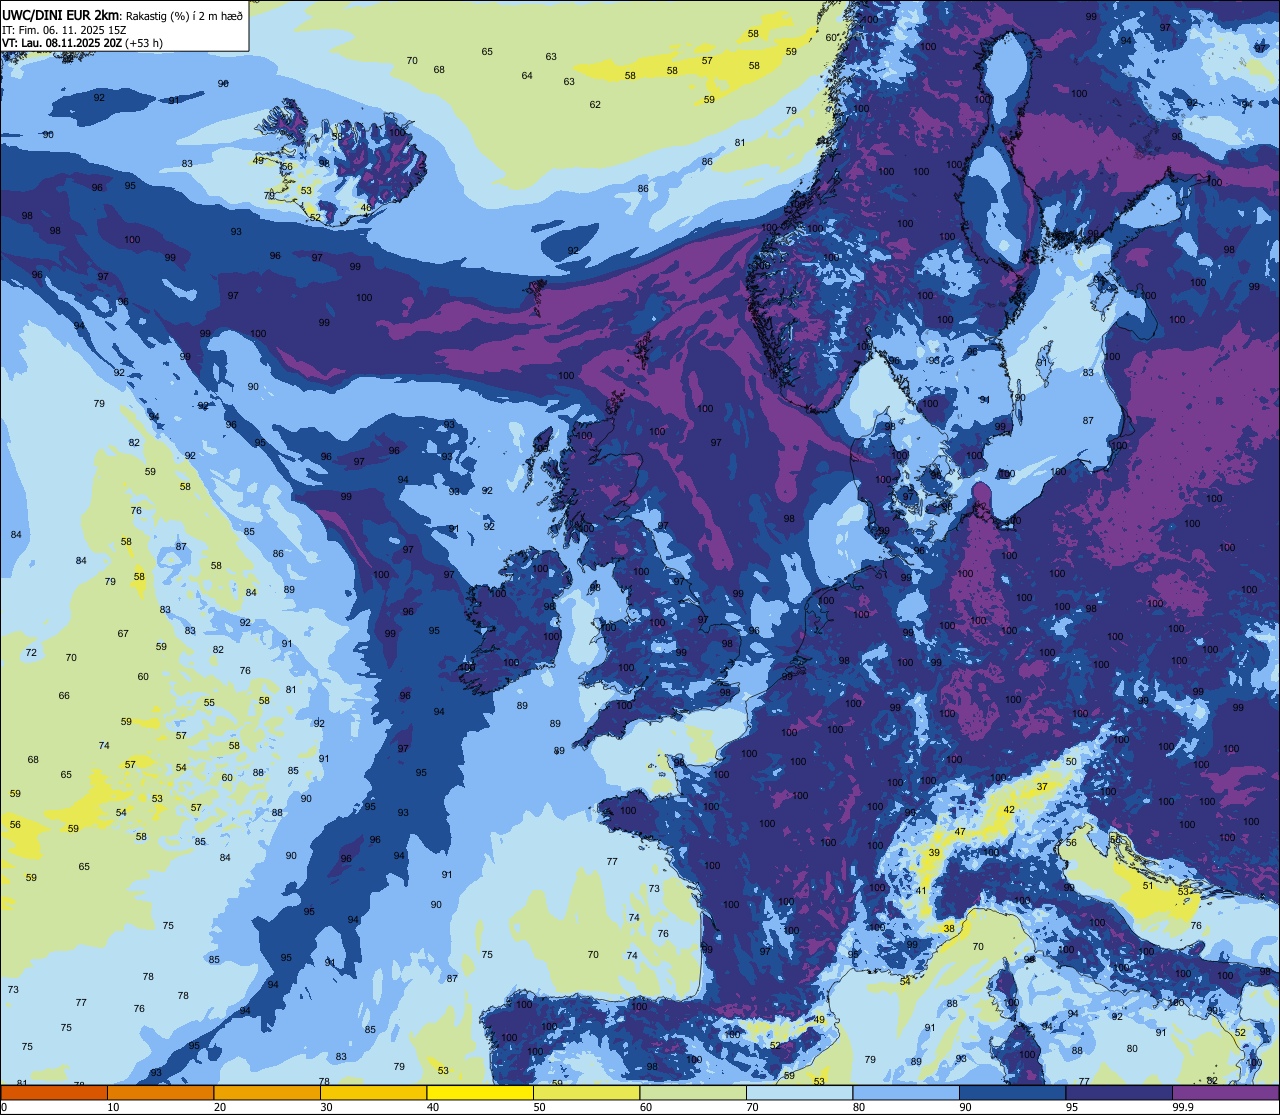The image size is (1280, 1115).
Task: Click the humidity value 64 north of Iceland
Action: pyautogui.click(x=527, y=76)
